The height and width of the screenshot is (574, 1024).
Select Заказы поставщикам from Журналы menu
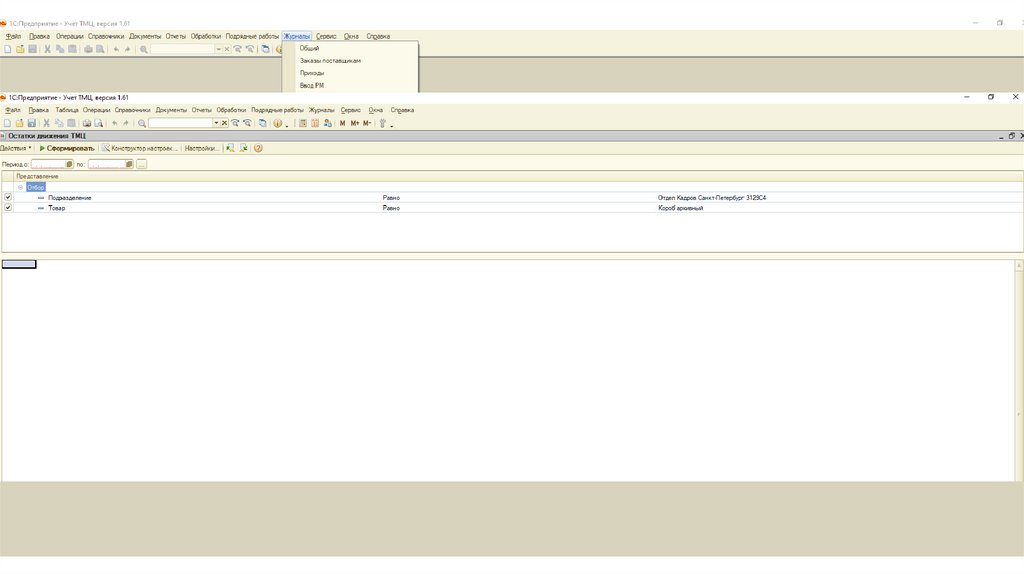[x=330, y=61]
